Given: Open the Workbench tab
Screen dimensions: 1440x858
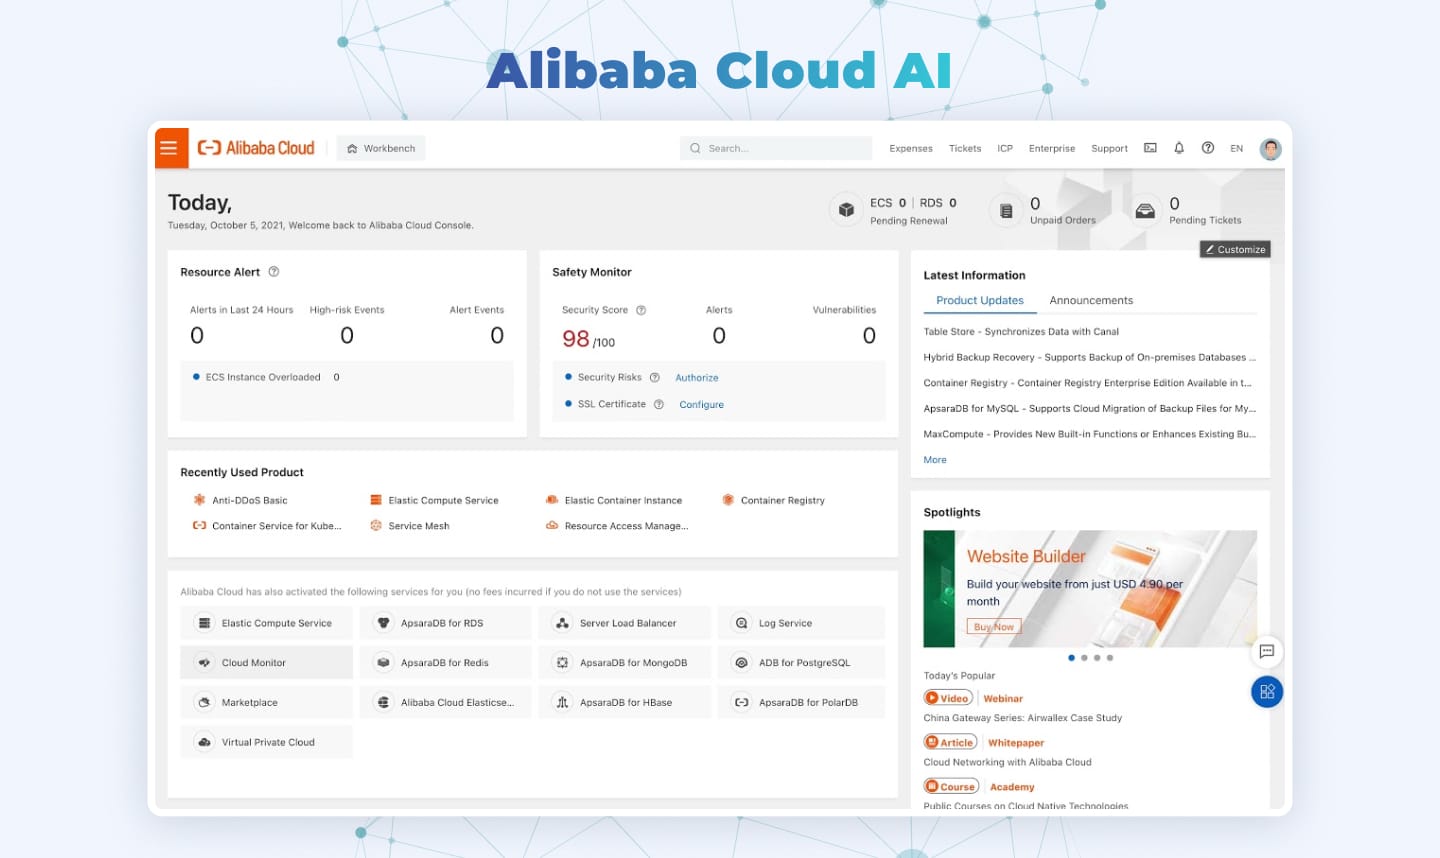Looking at the screenshot, I should click(x=381, y=148).
